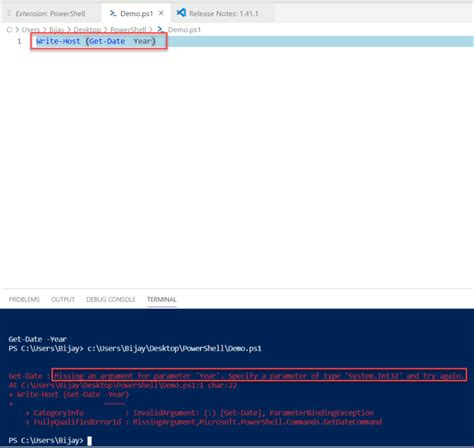Screen dimensions: 474x448
Task: Click the Get-Date command in the editor
Action: [107, 41]
